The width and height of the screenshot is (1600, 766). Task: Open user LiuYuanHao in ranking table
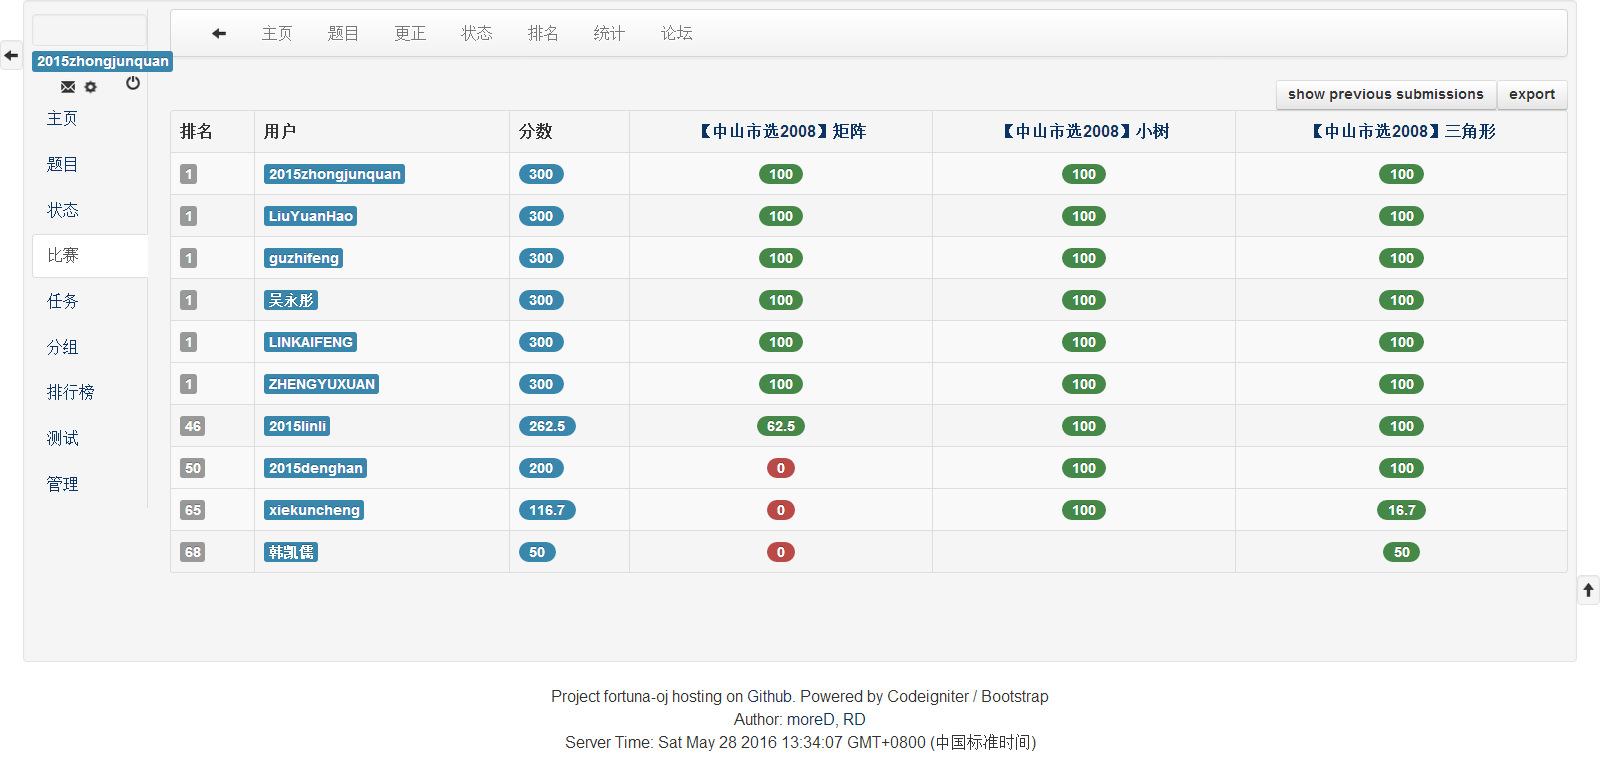click(310, 216)
